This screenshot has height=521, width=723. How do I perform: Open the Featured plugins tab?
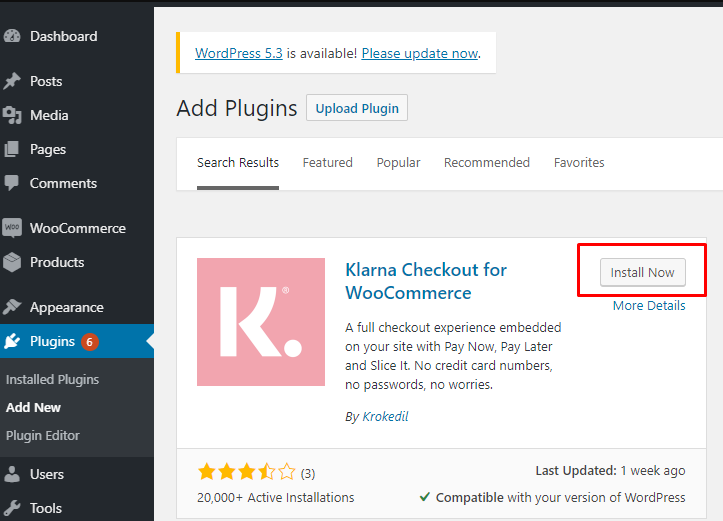327,163
